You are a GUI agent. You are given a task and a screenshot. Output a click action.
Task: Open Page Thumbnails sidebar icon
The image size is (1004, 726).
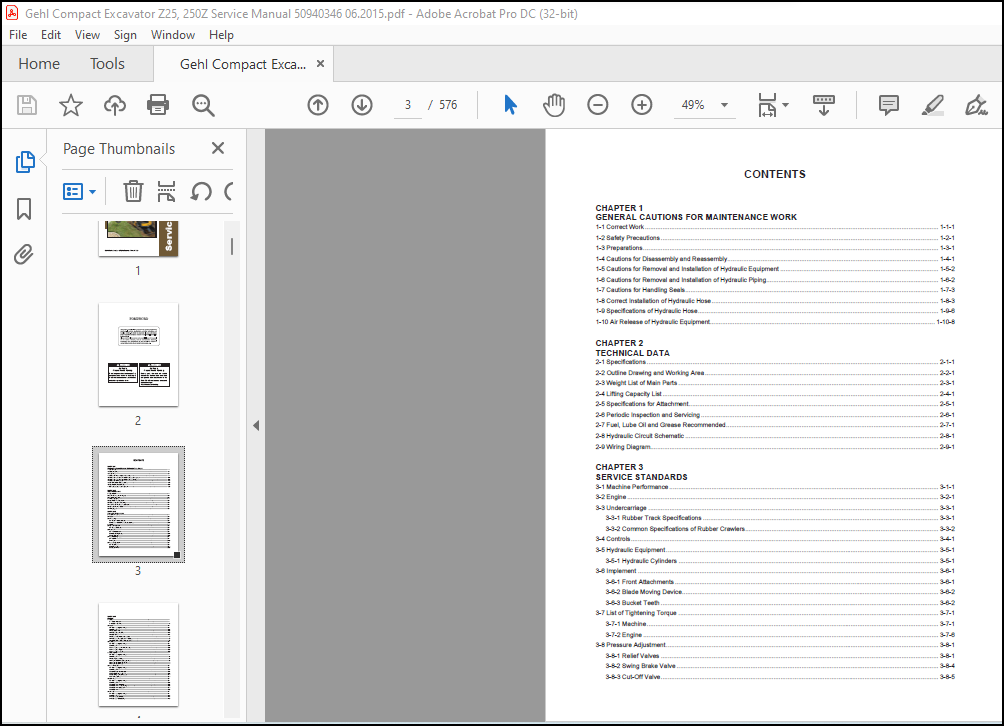(x=25, y=162)
